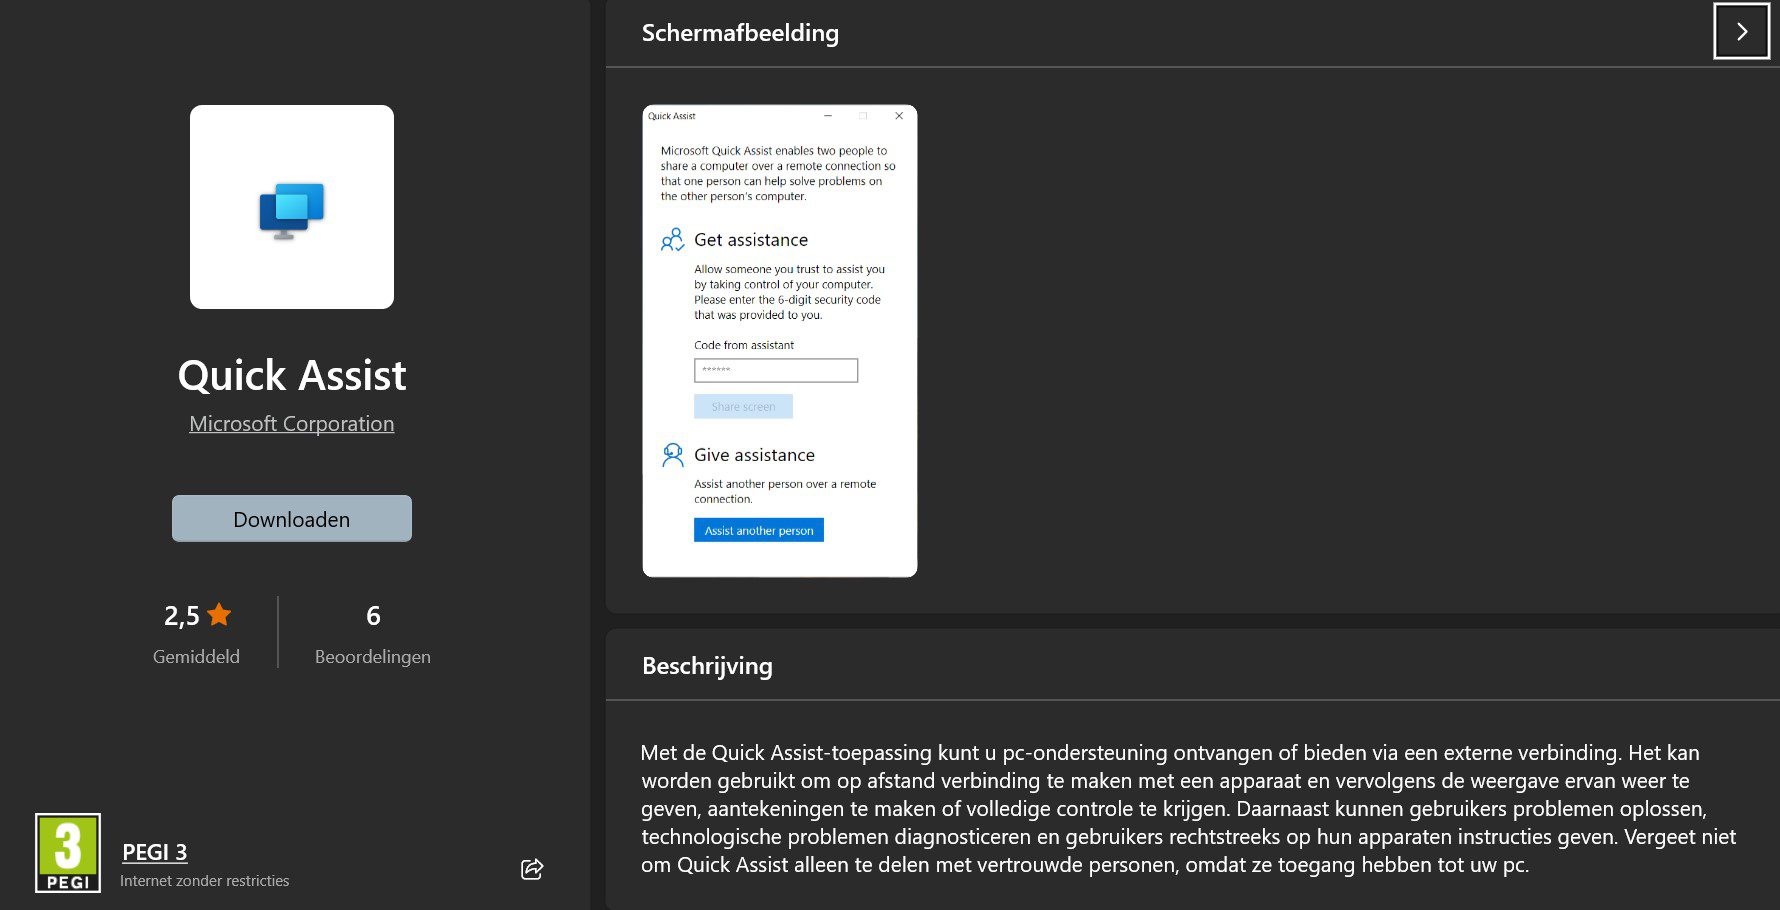The width and height of the screenshot is (1780, 910).
Task: Click the share icon
Action: click(532, 869)
